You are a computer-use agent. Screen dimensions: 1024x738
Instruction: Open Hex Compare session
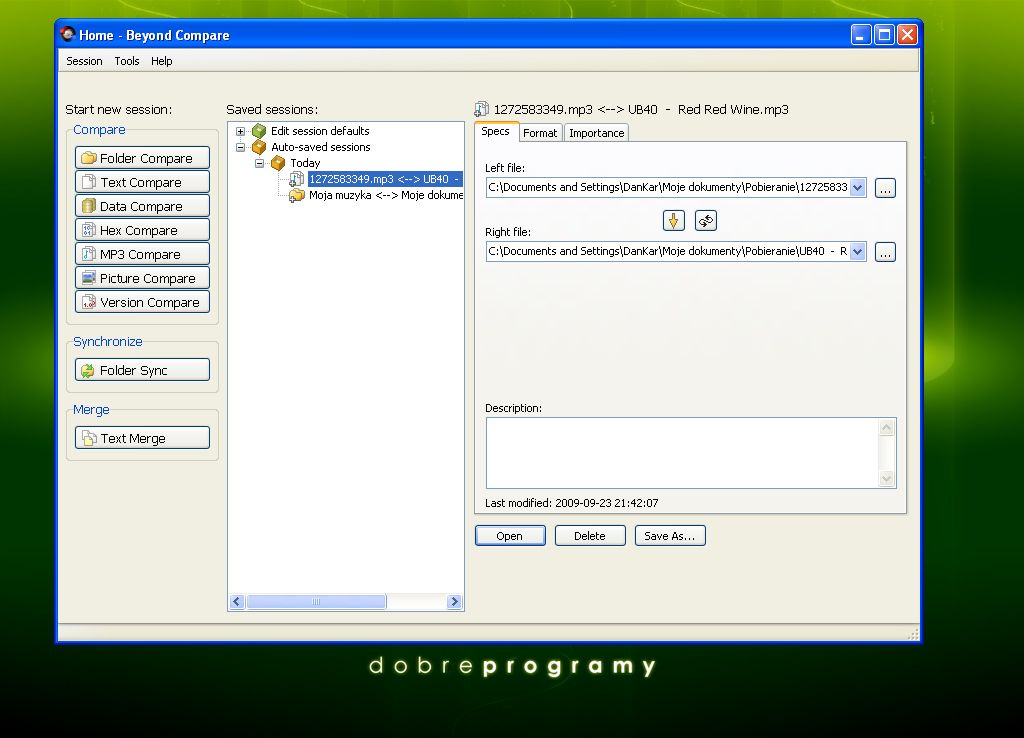point(142,230)
